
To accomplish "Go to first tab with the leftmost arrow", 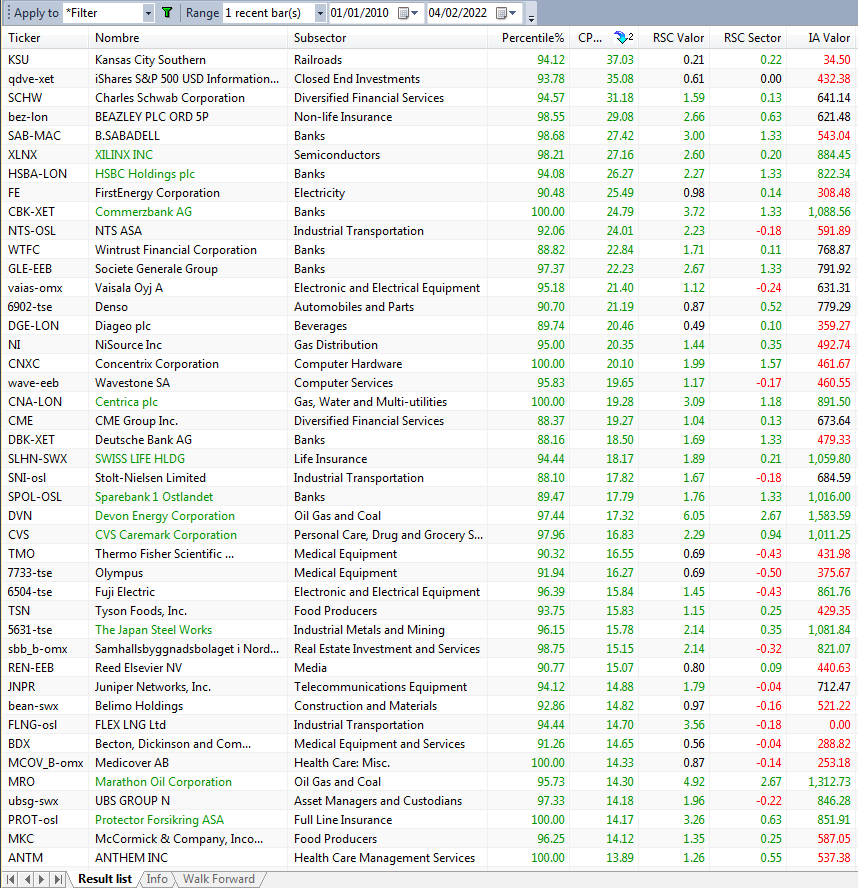I will tap(11, 880).
